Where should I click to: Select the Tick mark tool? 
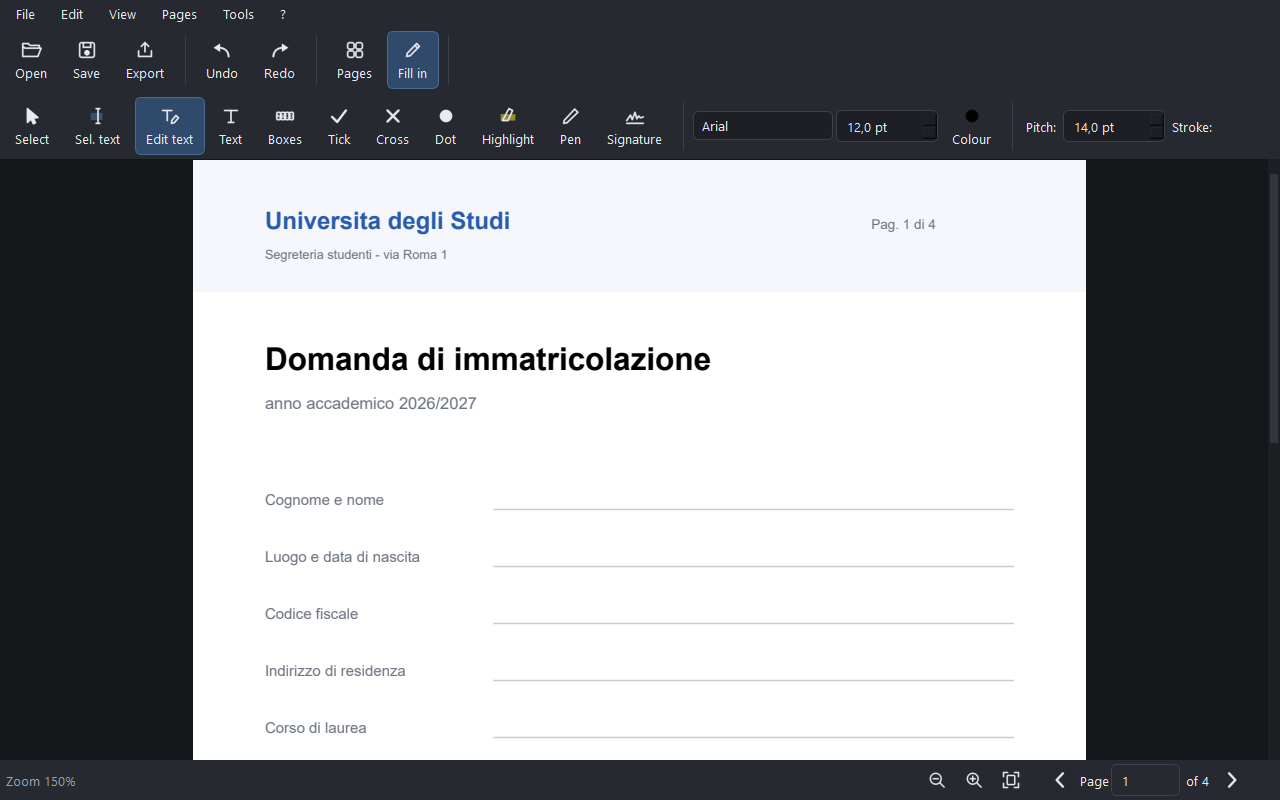[x=339, y=126]
